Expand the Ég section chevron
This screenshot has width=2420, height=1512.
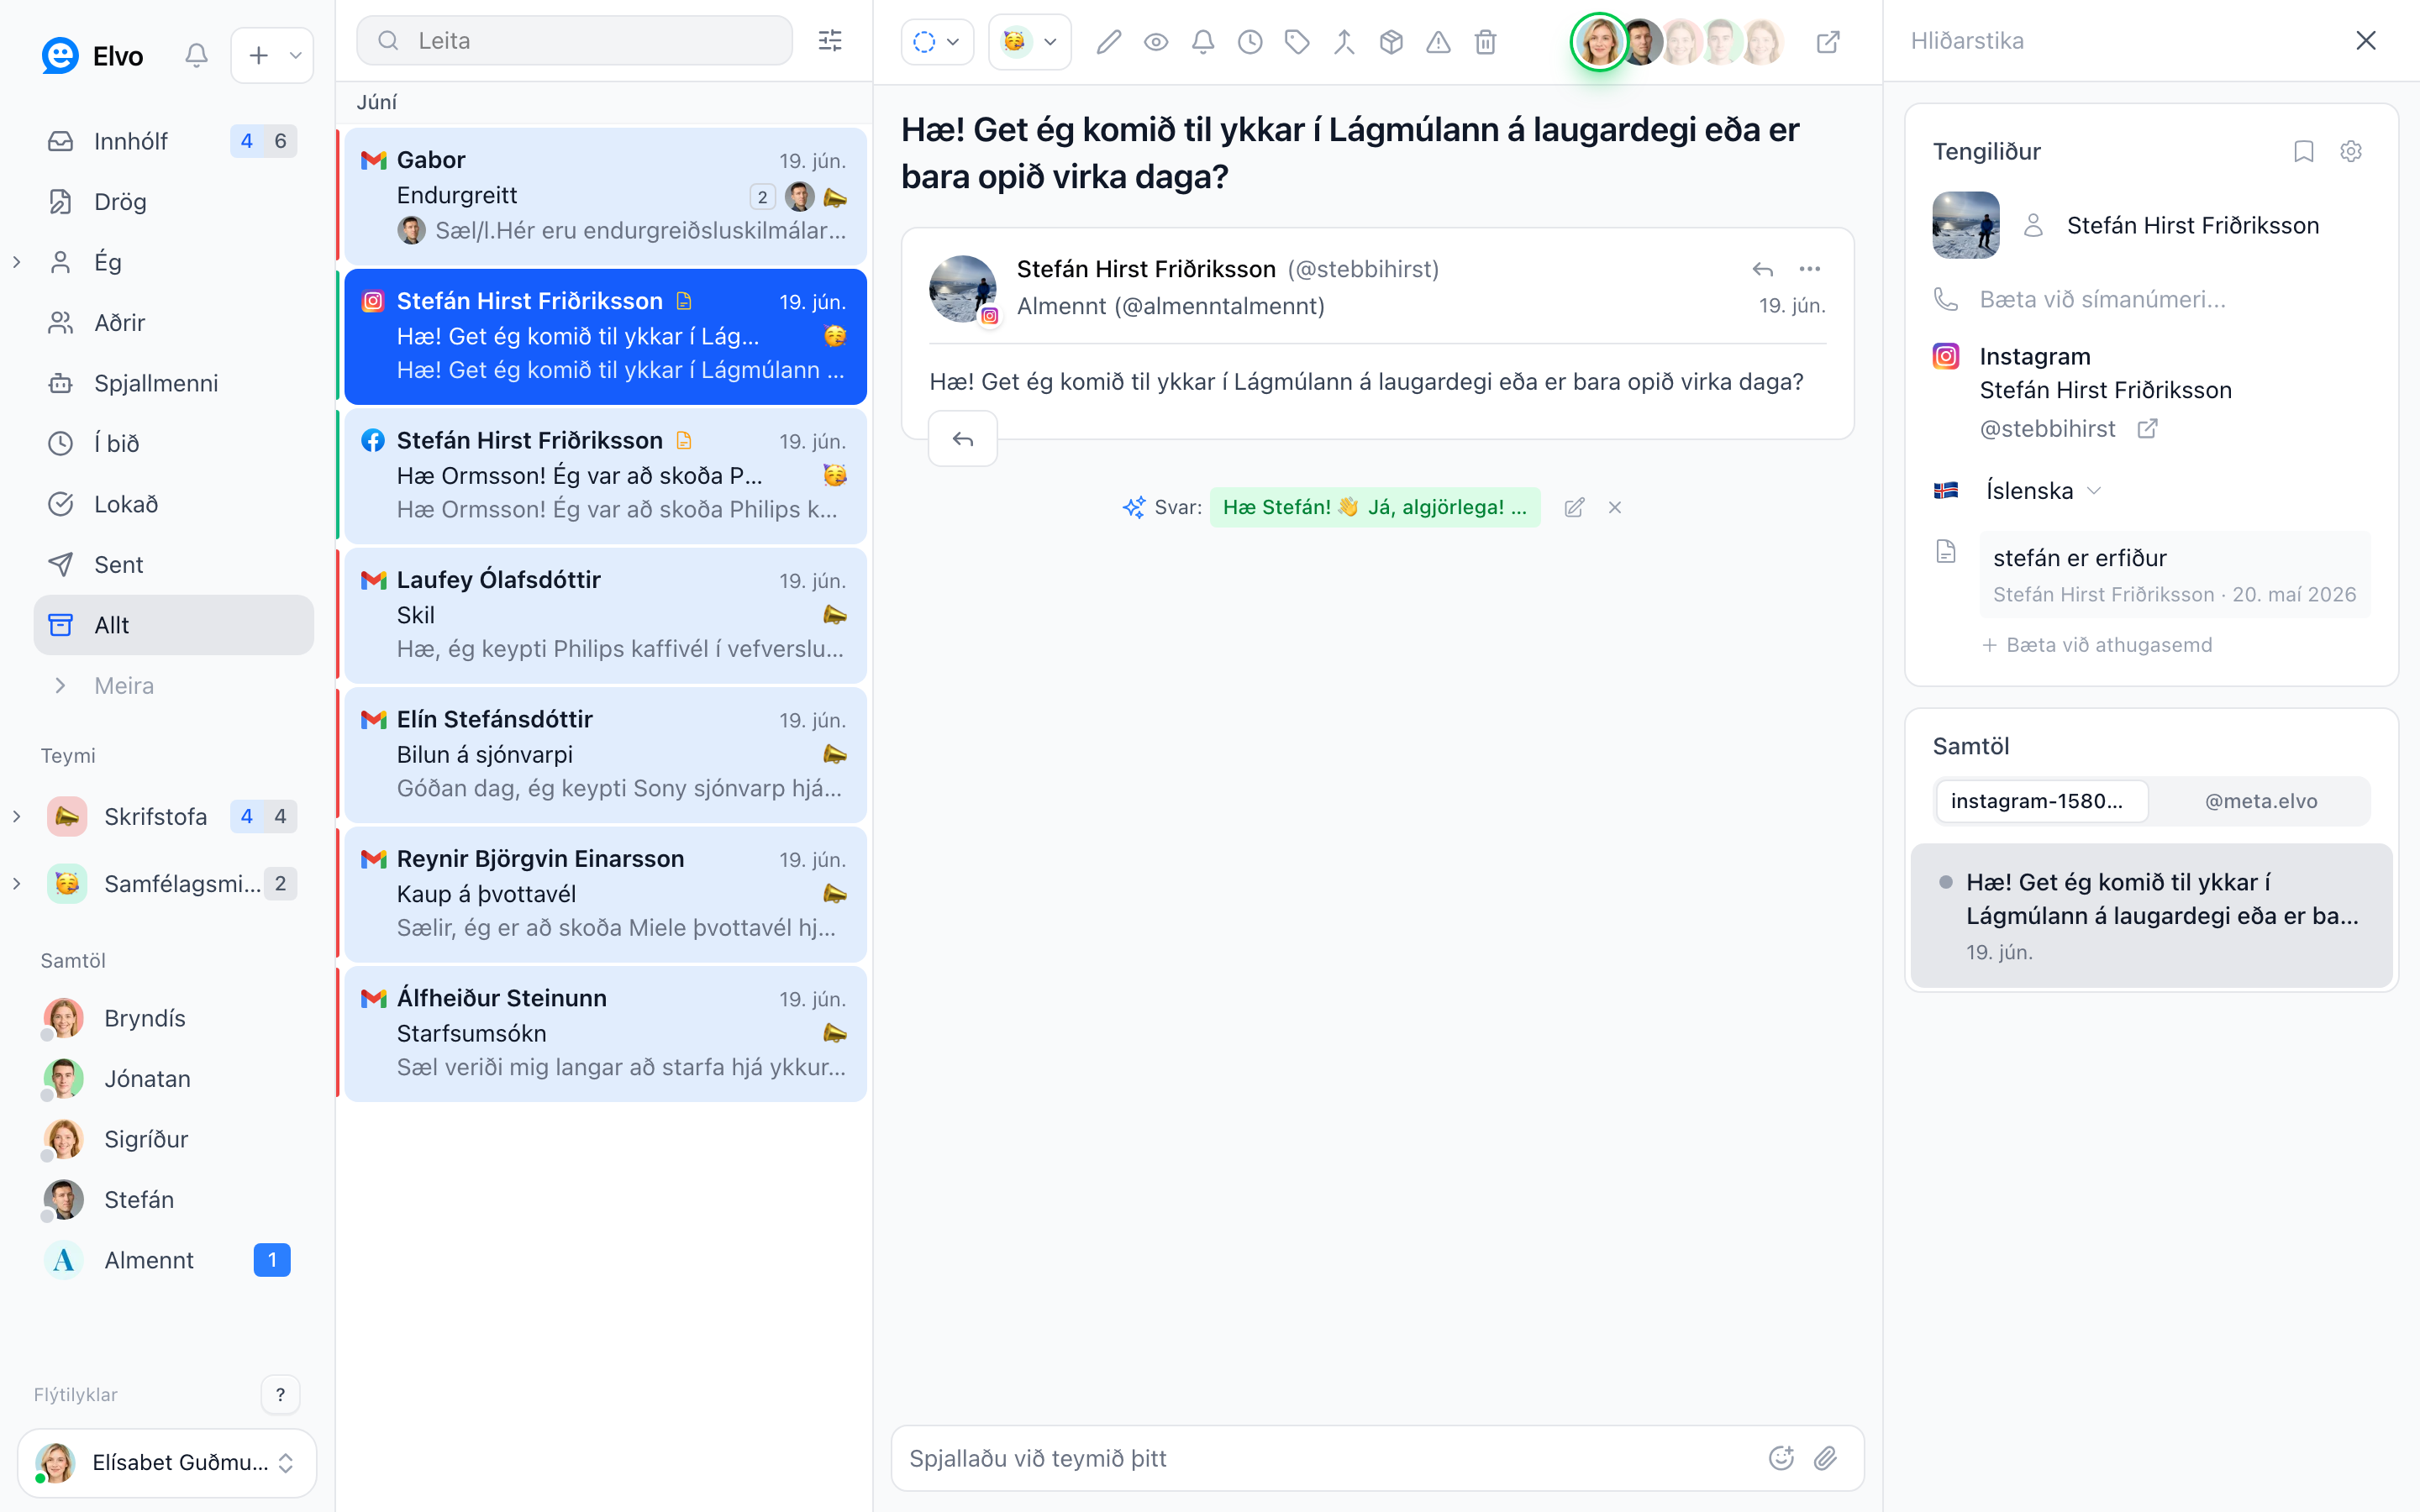tap(17, 262)
